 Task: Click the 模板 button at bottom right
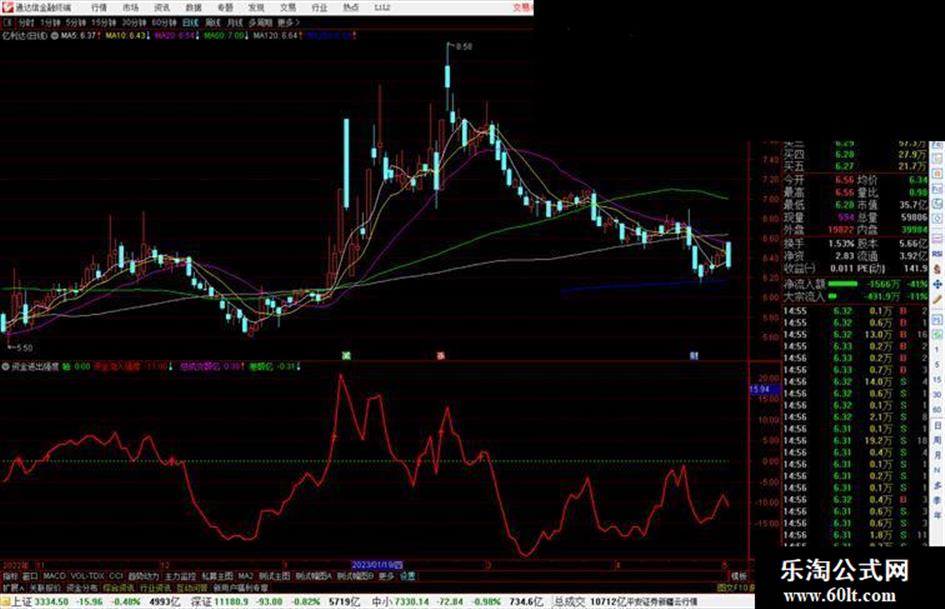(738, 576)
